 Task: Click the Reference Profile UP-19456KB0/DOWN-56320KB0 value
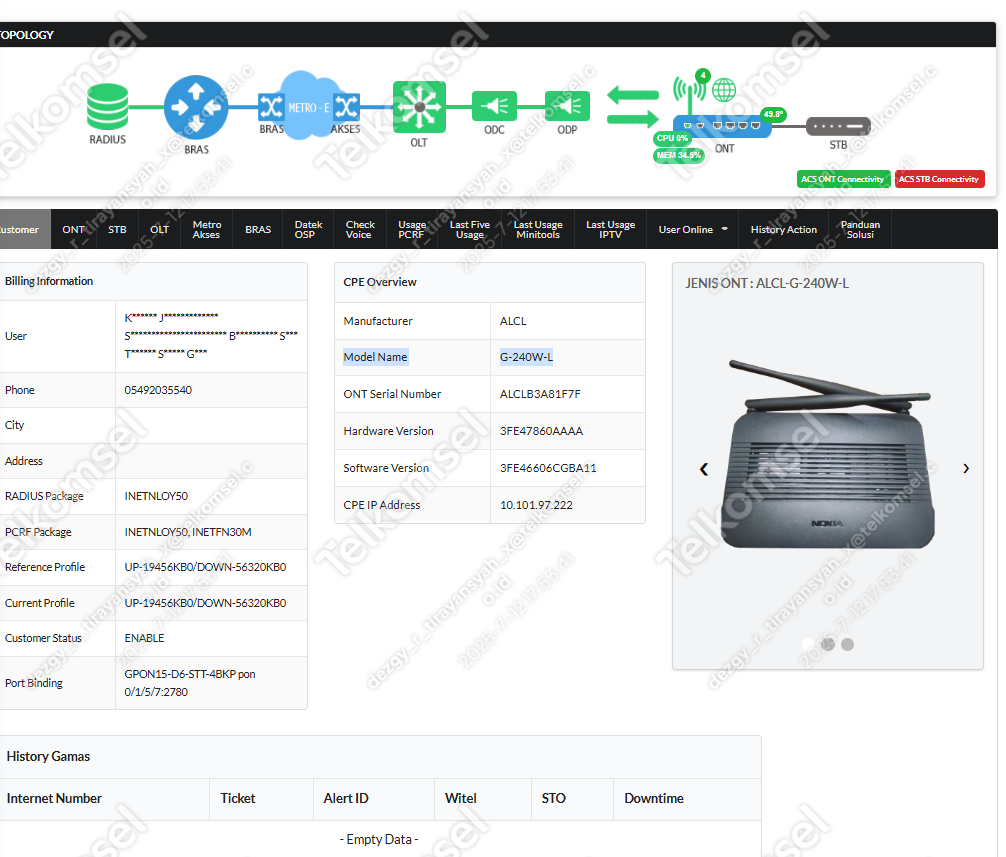coord(205,568)
